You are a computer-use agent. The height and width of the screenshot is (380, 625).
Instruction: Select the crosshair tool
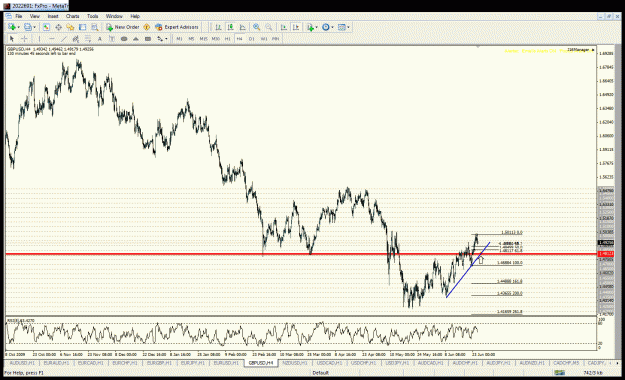(x=24, y=39)
